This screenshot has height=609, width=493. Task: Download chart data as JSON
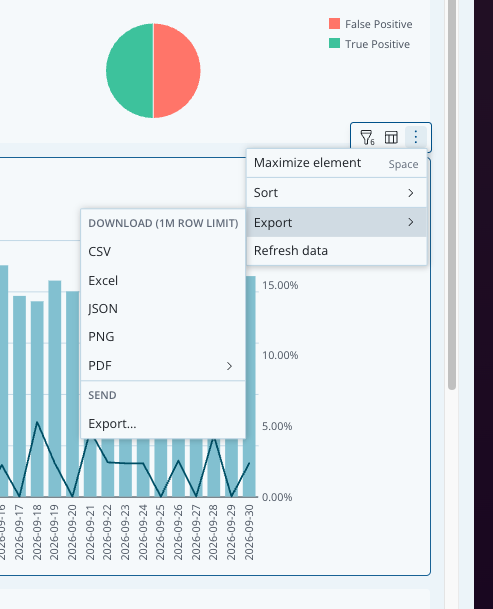163,308
